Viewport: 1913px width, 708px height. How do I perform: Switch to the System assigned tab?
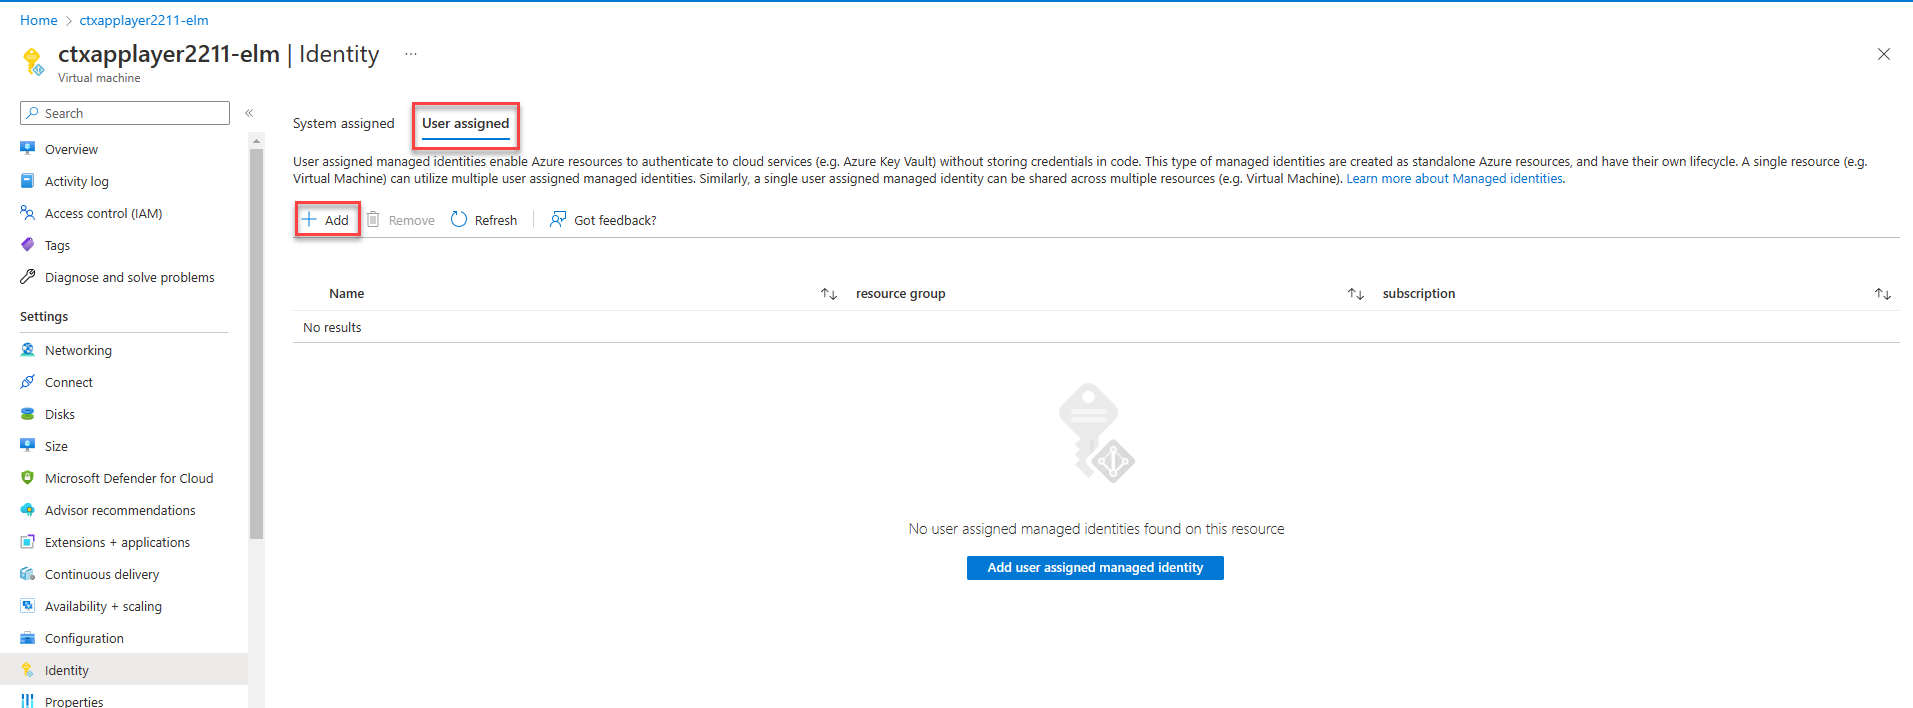tap(344, 124)
